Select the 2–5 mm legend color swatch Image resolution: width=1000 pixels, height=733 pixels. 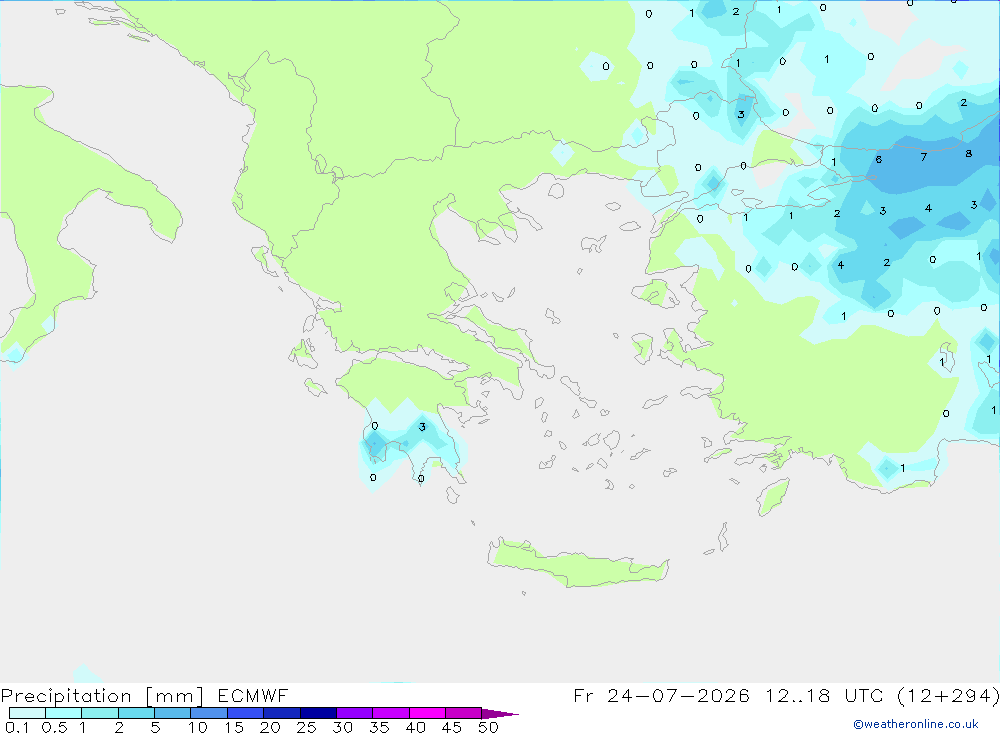pyautogui.click(x=136, y=713)
